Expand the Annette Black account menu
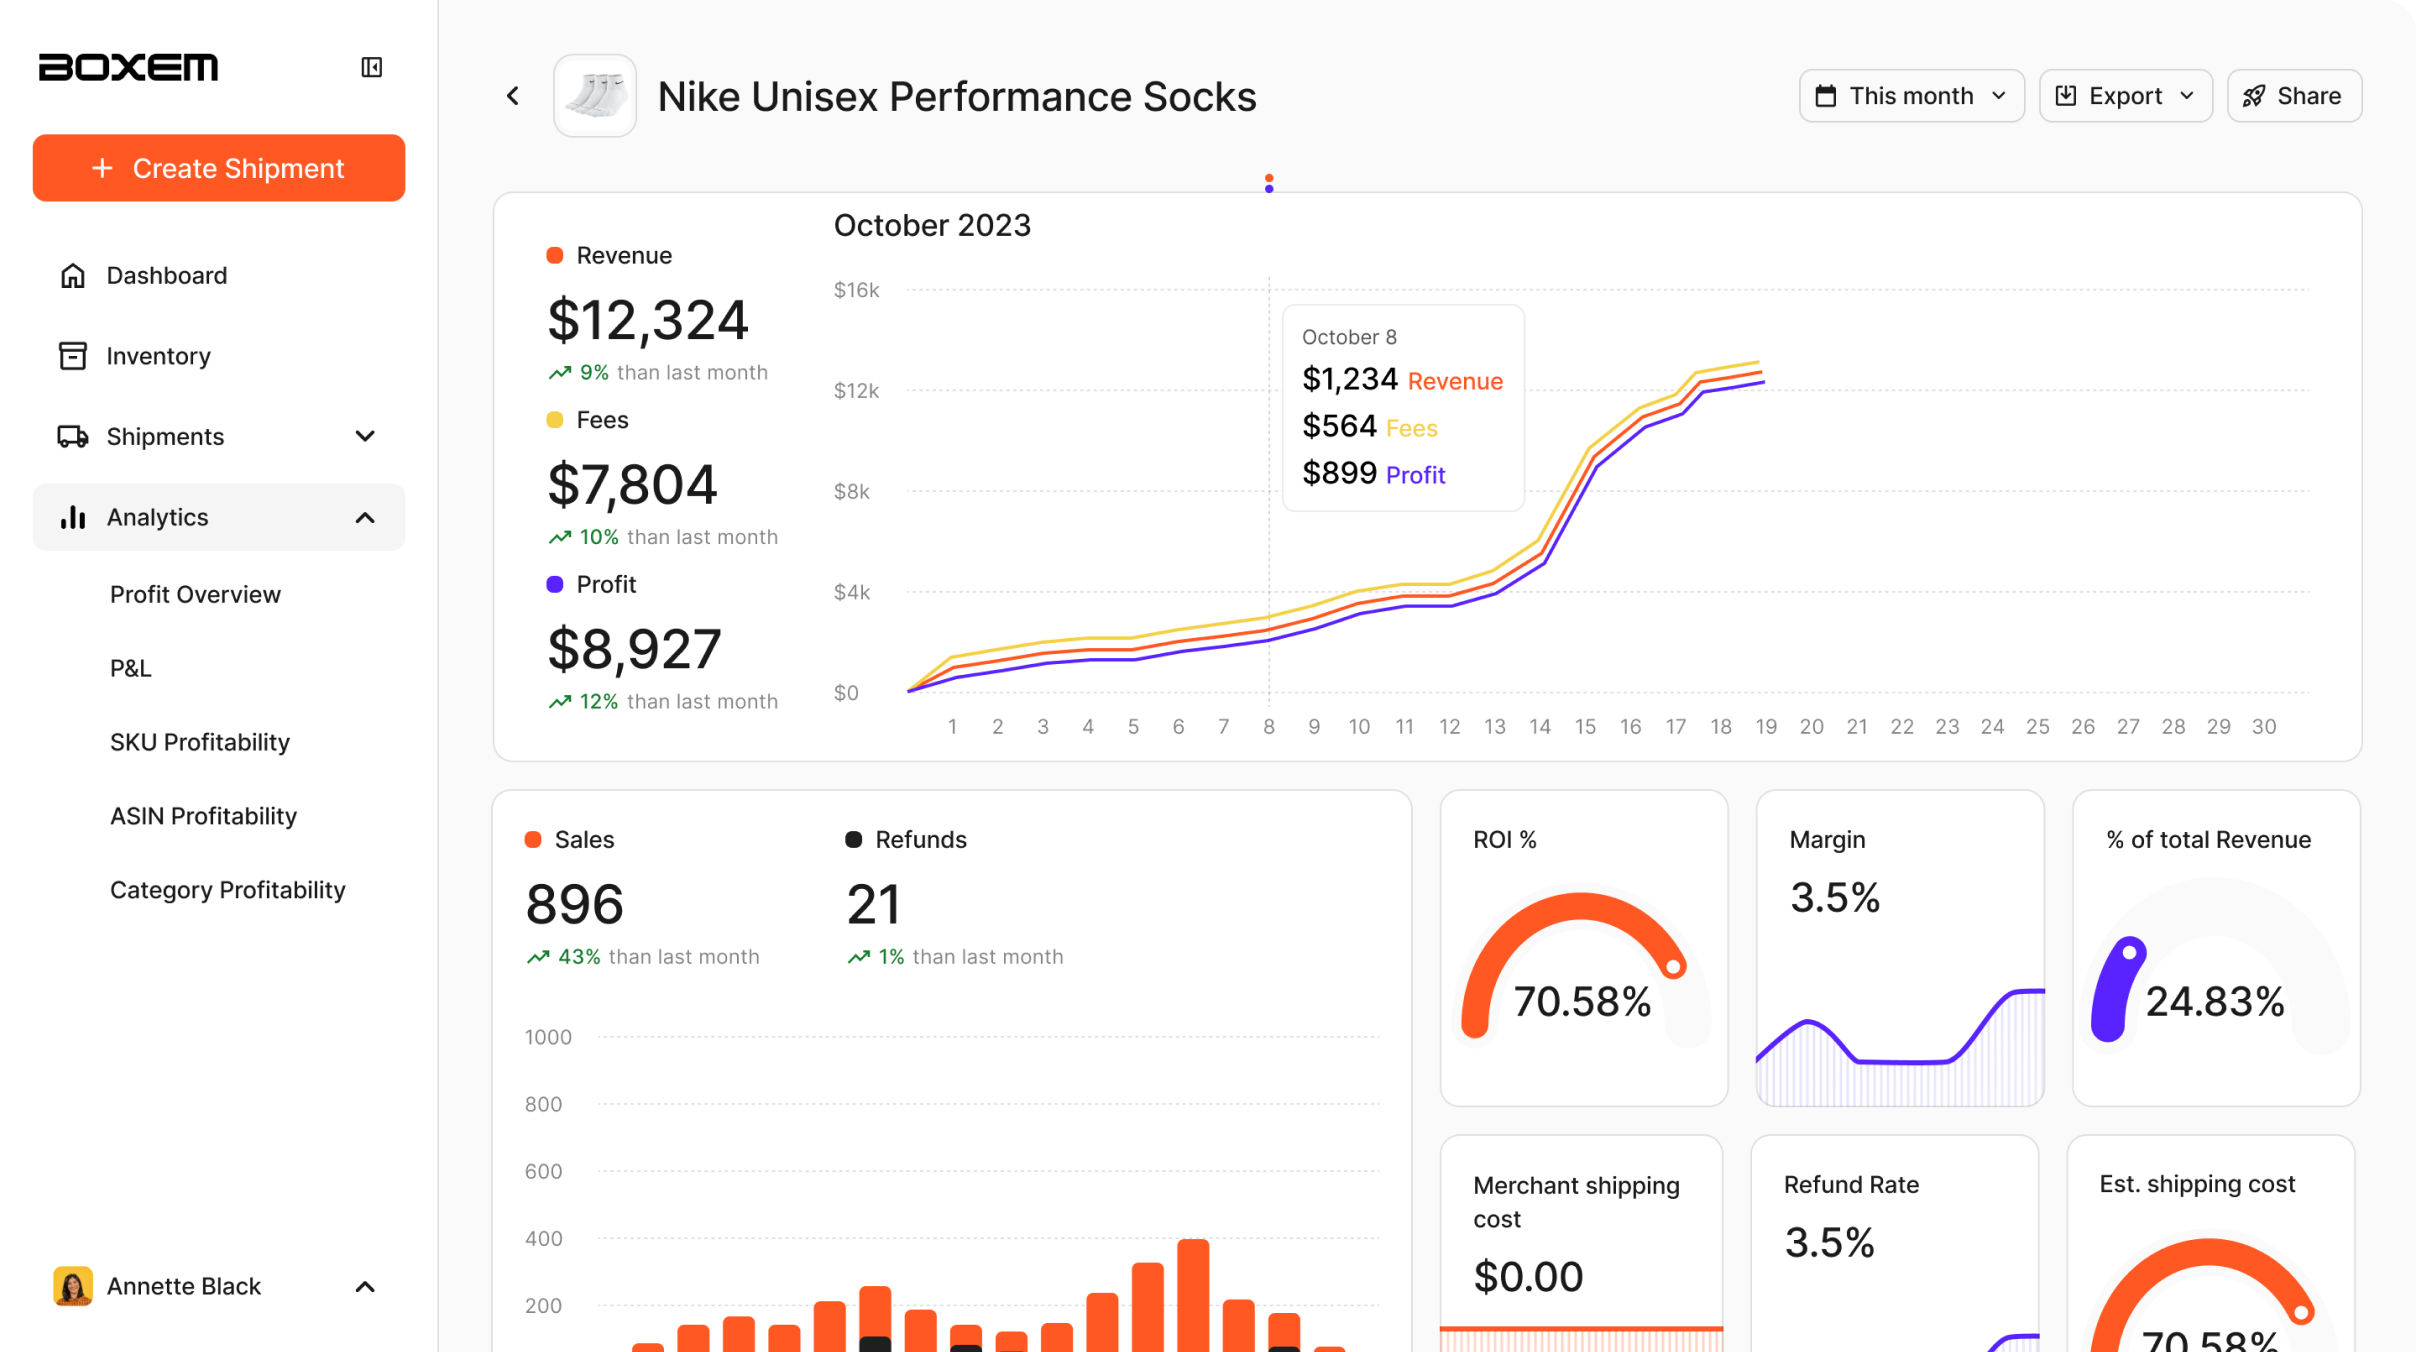2416x1352 pixels. pos(365,1286)
